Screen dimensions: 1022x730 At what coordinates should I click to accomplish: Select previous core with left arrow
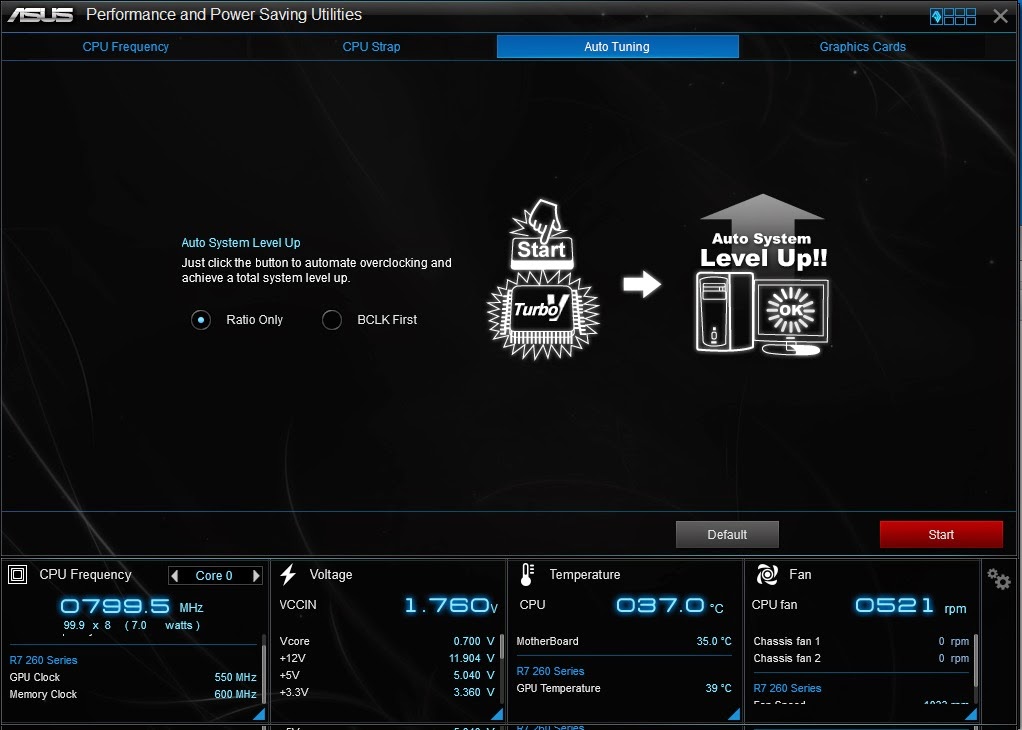(x=174, y=576)
